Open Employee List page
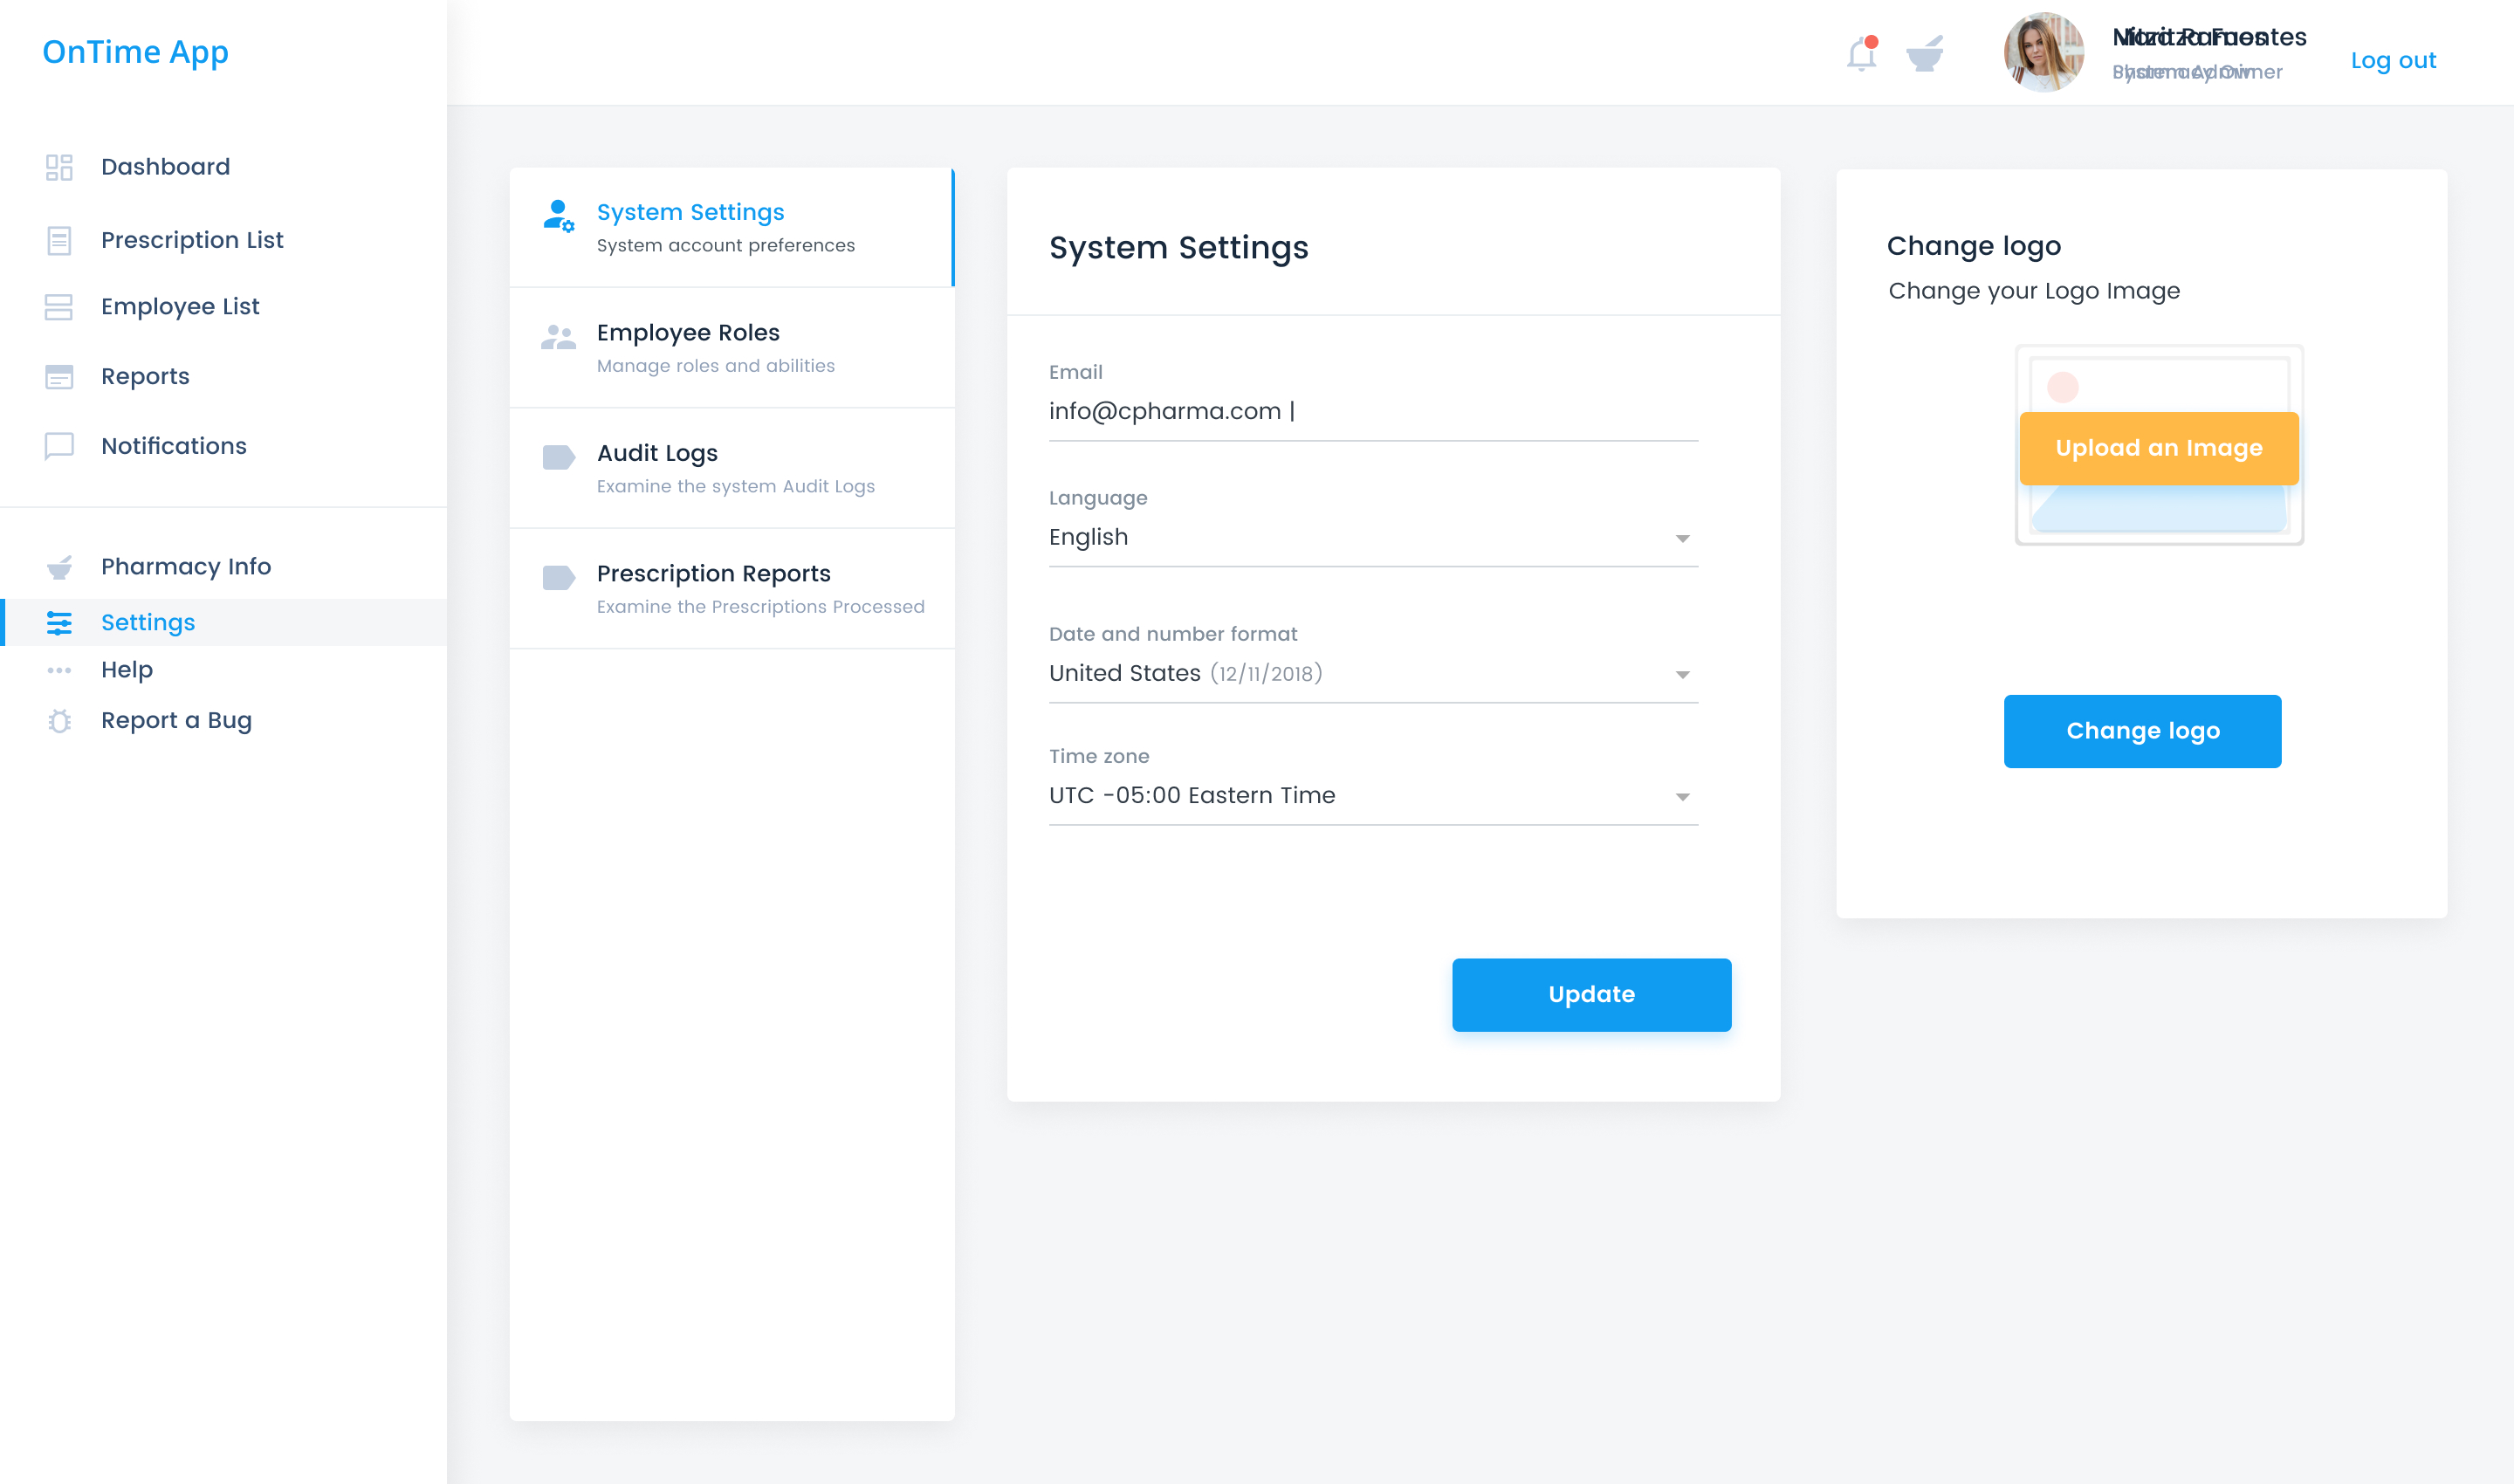 click(180, 307)
